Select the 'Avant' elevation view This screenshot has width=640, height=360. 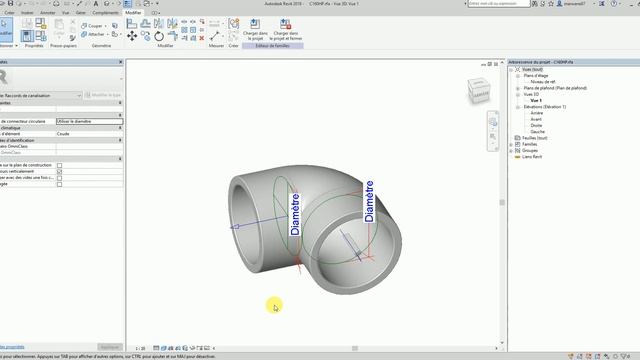(x=536, y=119)
